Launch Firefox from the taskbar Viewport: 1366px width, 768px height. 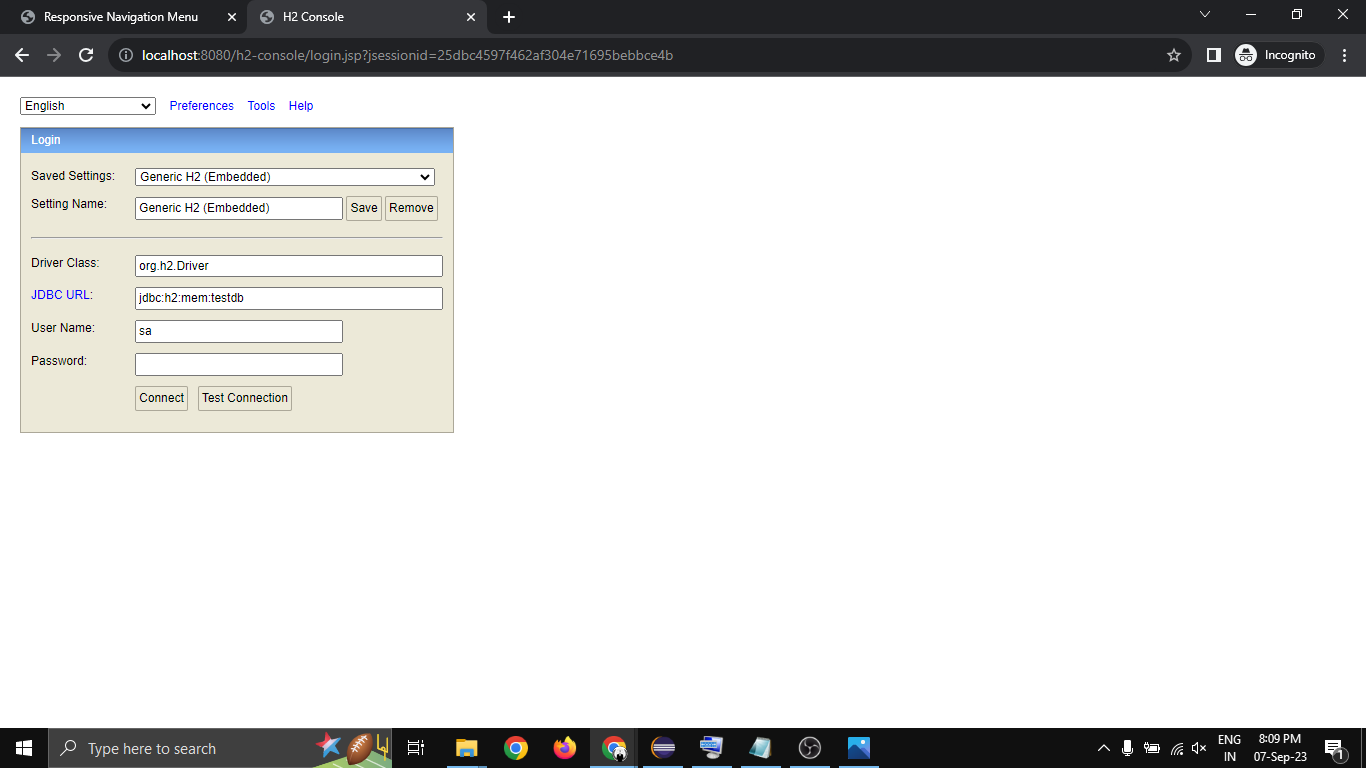(565, 748)
